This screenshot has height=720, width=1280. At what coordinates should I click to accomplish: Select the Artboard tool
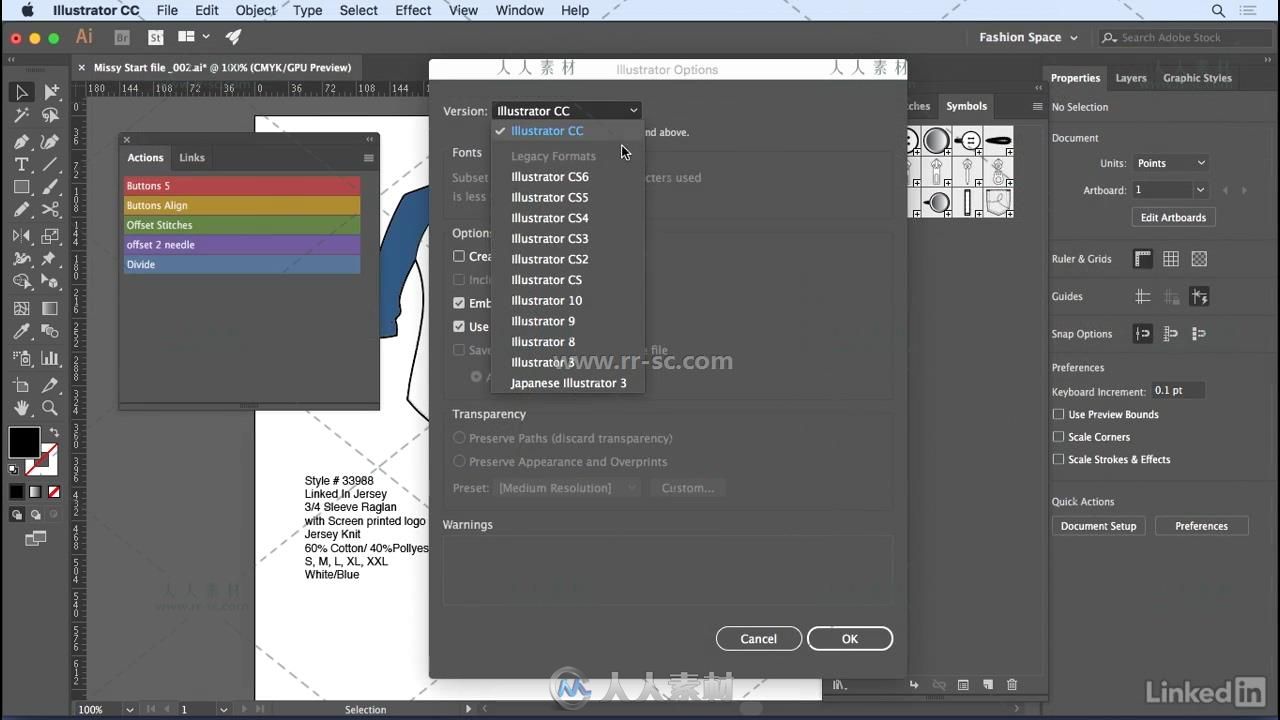tap(21, 385)
